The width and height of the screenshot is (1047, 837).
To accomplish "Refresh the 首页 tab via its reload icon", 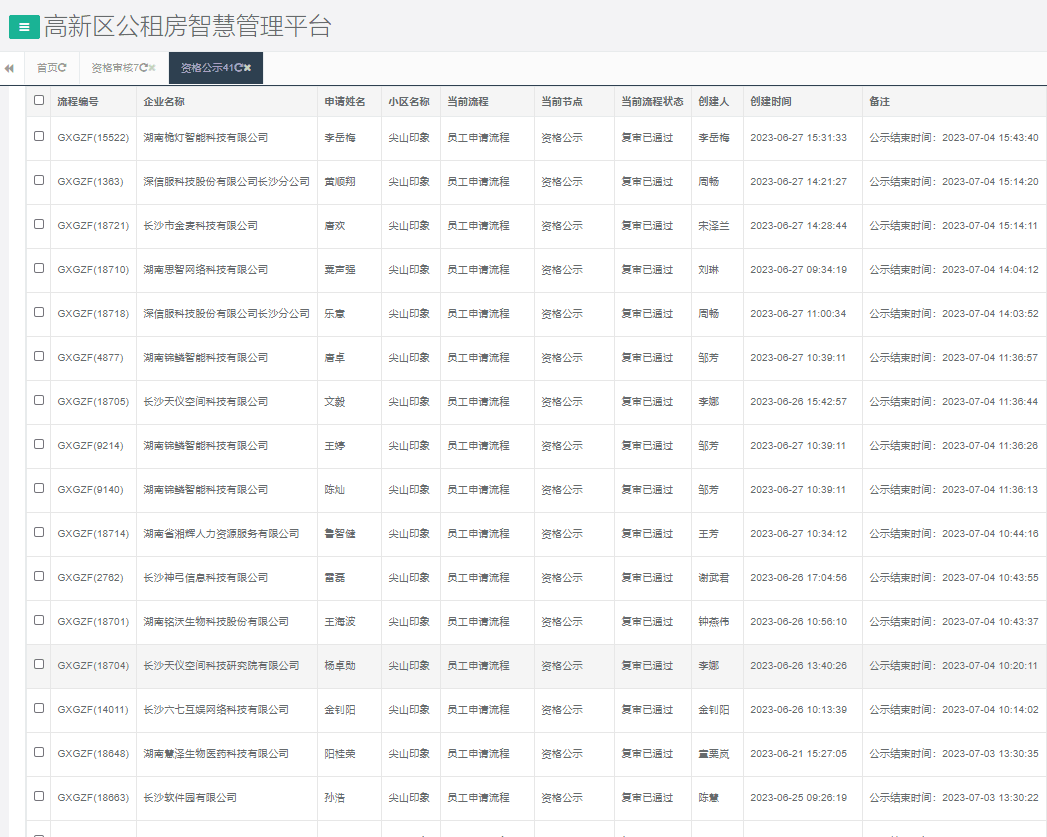I will 62,68.
